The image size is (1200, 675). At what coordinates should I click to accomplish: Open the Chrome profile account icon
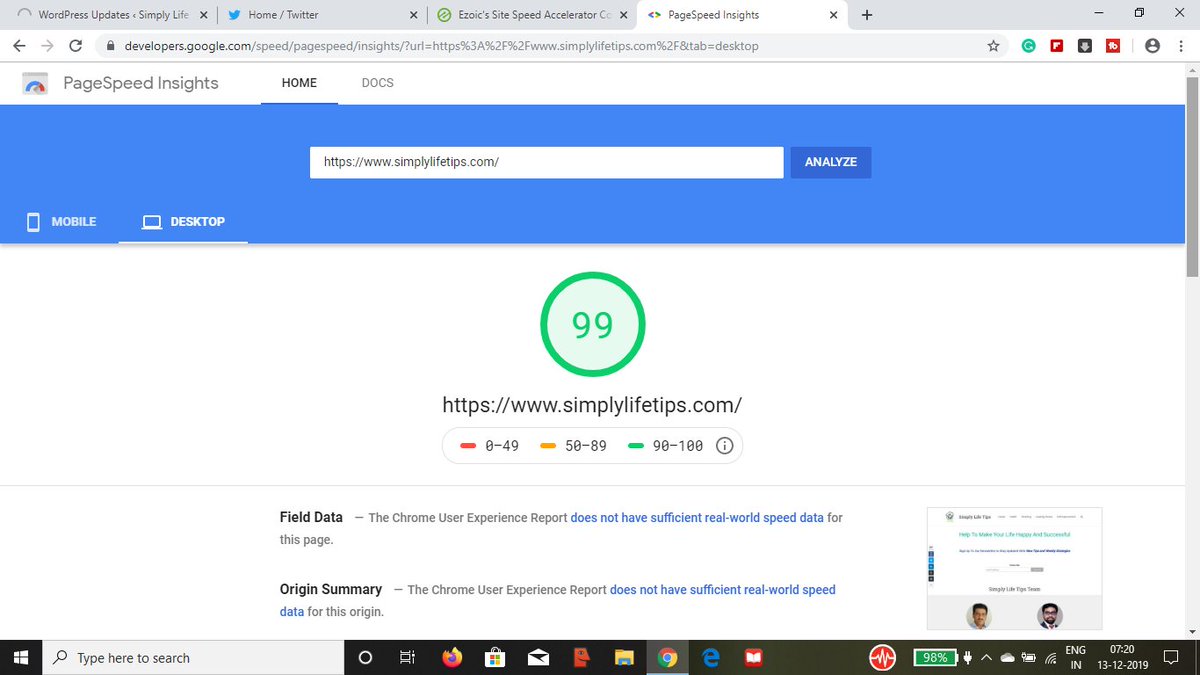(1153, 45)
